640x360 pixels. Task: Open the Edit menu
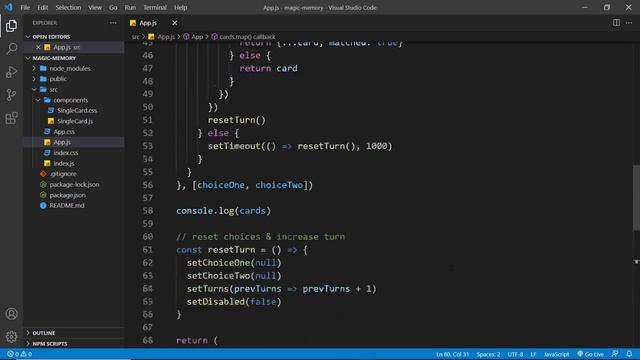[42, 7]
